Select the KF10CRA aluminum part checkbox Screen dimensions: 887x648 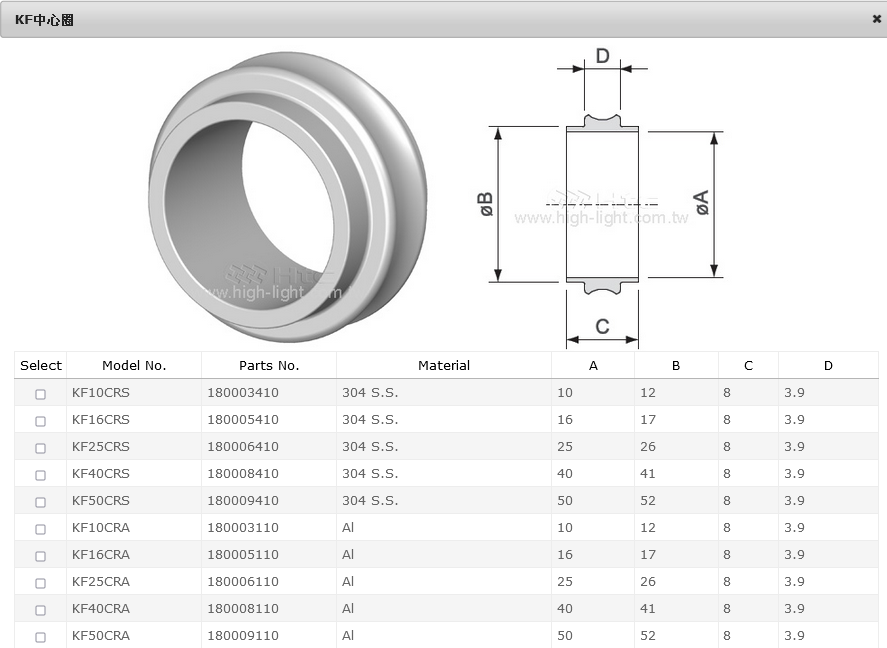[x=40, y=529]
